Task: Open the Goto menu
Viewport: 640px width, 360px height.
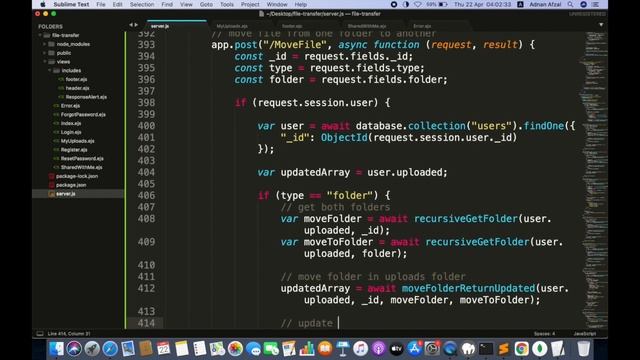Action: (206, 4)
